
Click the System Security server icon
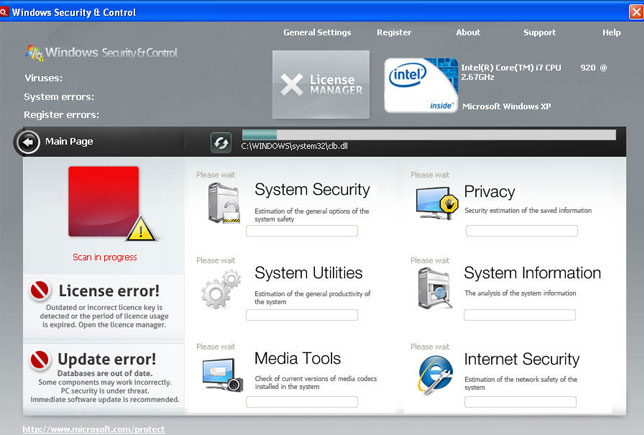point(224,203)
